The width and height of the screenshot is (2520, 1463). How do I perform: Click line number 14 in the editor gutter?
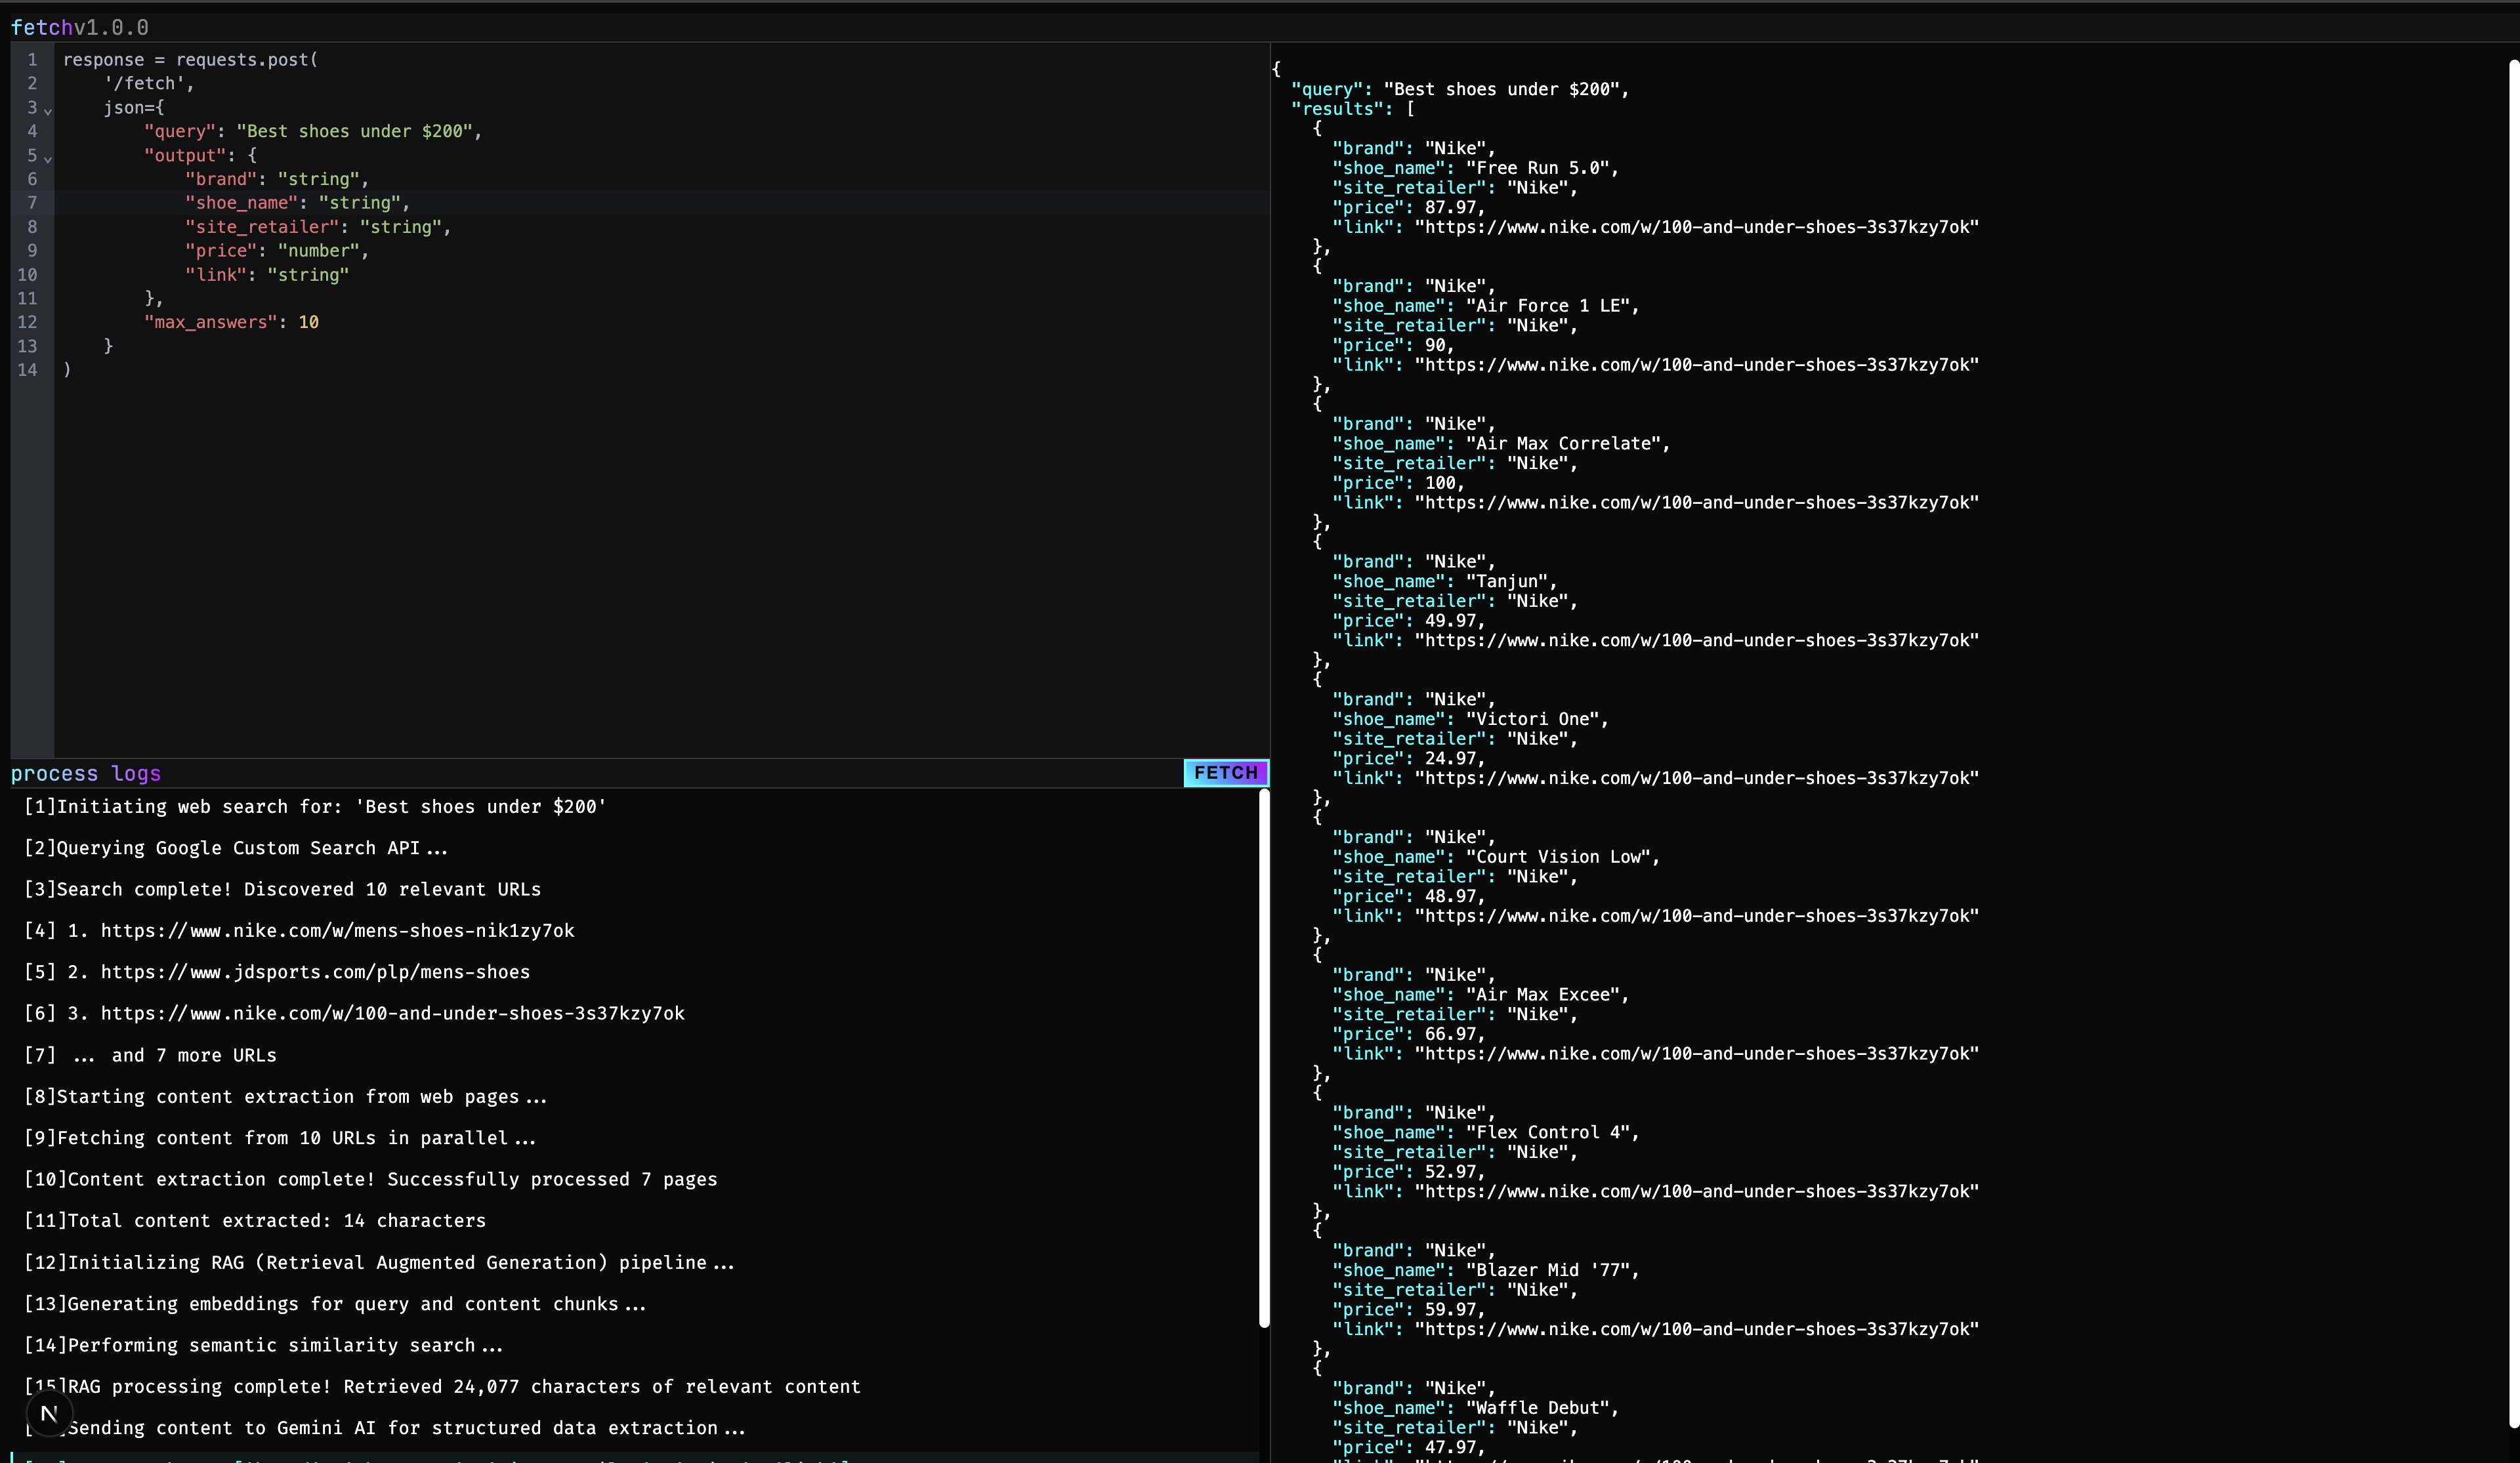point(27,370)
